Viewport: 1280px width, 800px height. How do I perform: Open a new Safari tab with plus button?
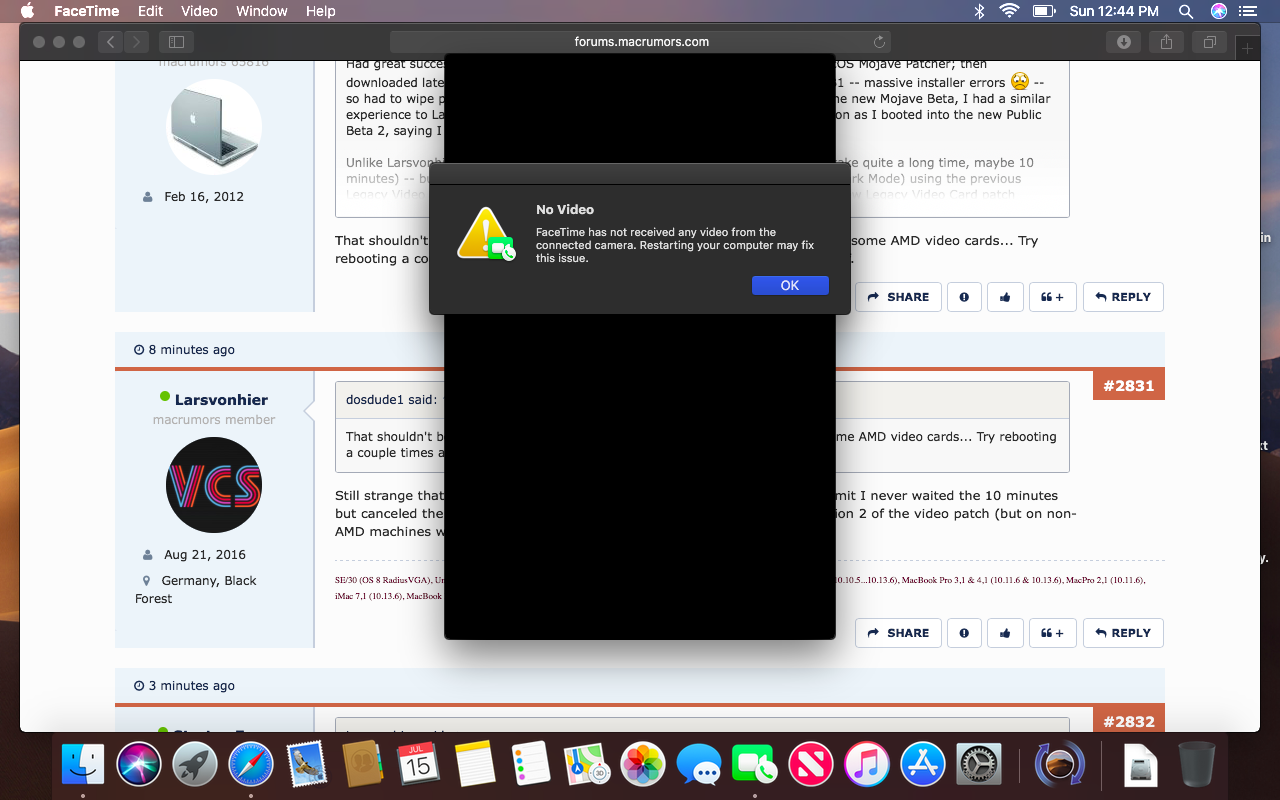pyautogui.click(x=1247, y=47)
